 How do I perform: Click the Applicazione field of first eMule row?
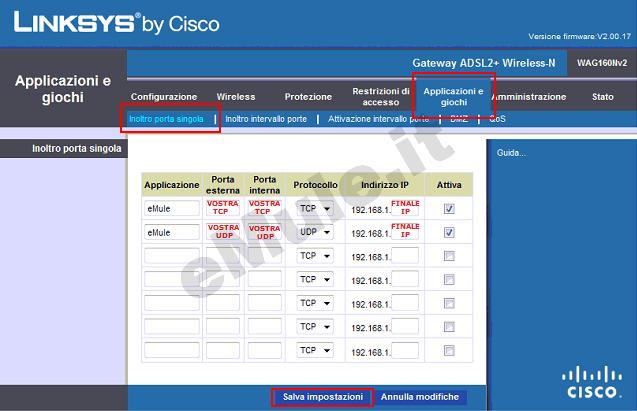point(172,209)
